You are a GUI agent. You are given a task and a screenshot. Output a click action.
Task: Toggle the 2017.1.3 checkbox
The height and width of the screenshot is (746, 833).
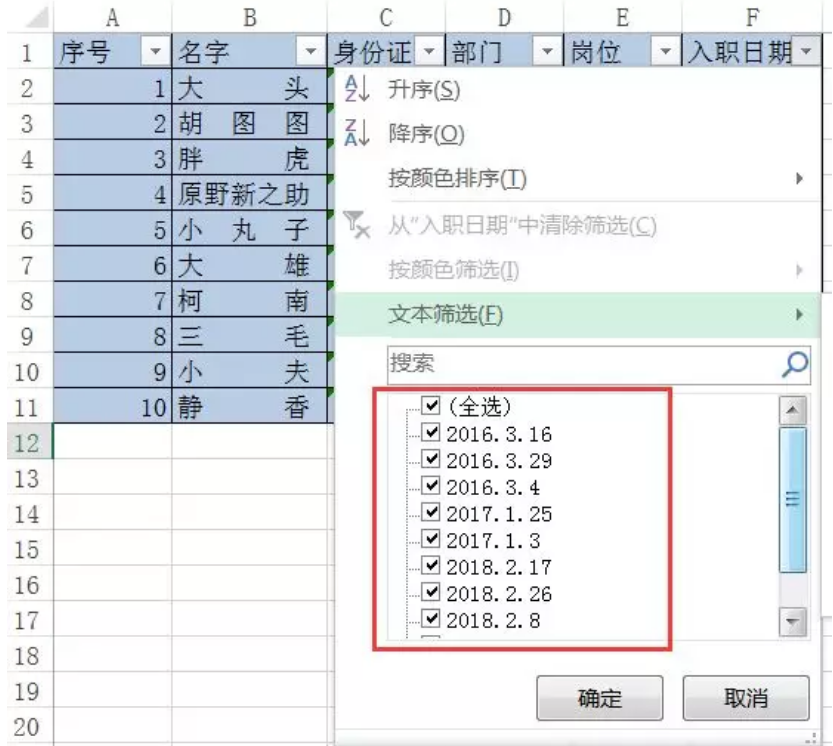(x=431, y=538)
